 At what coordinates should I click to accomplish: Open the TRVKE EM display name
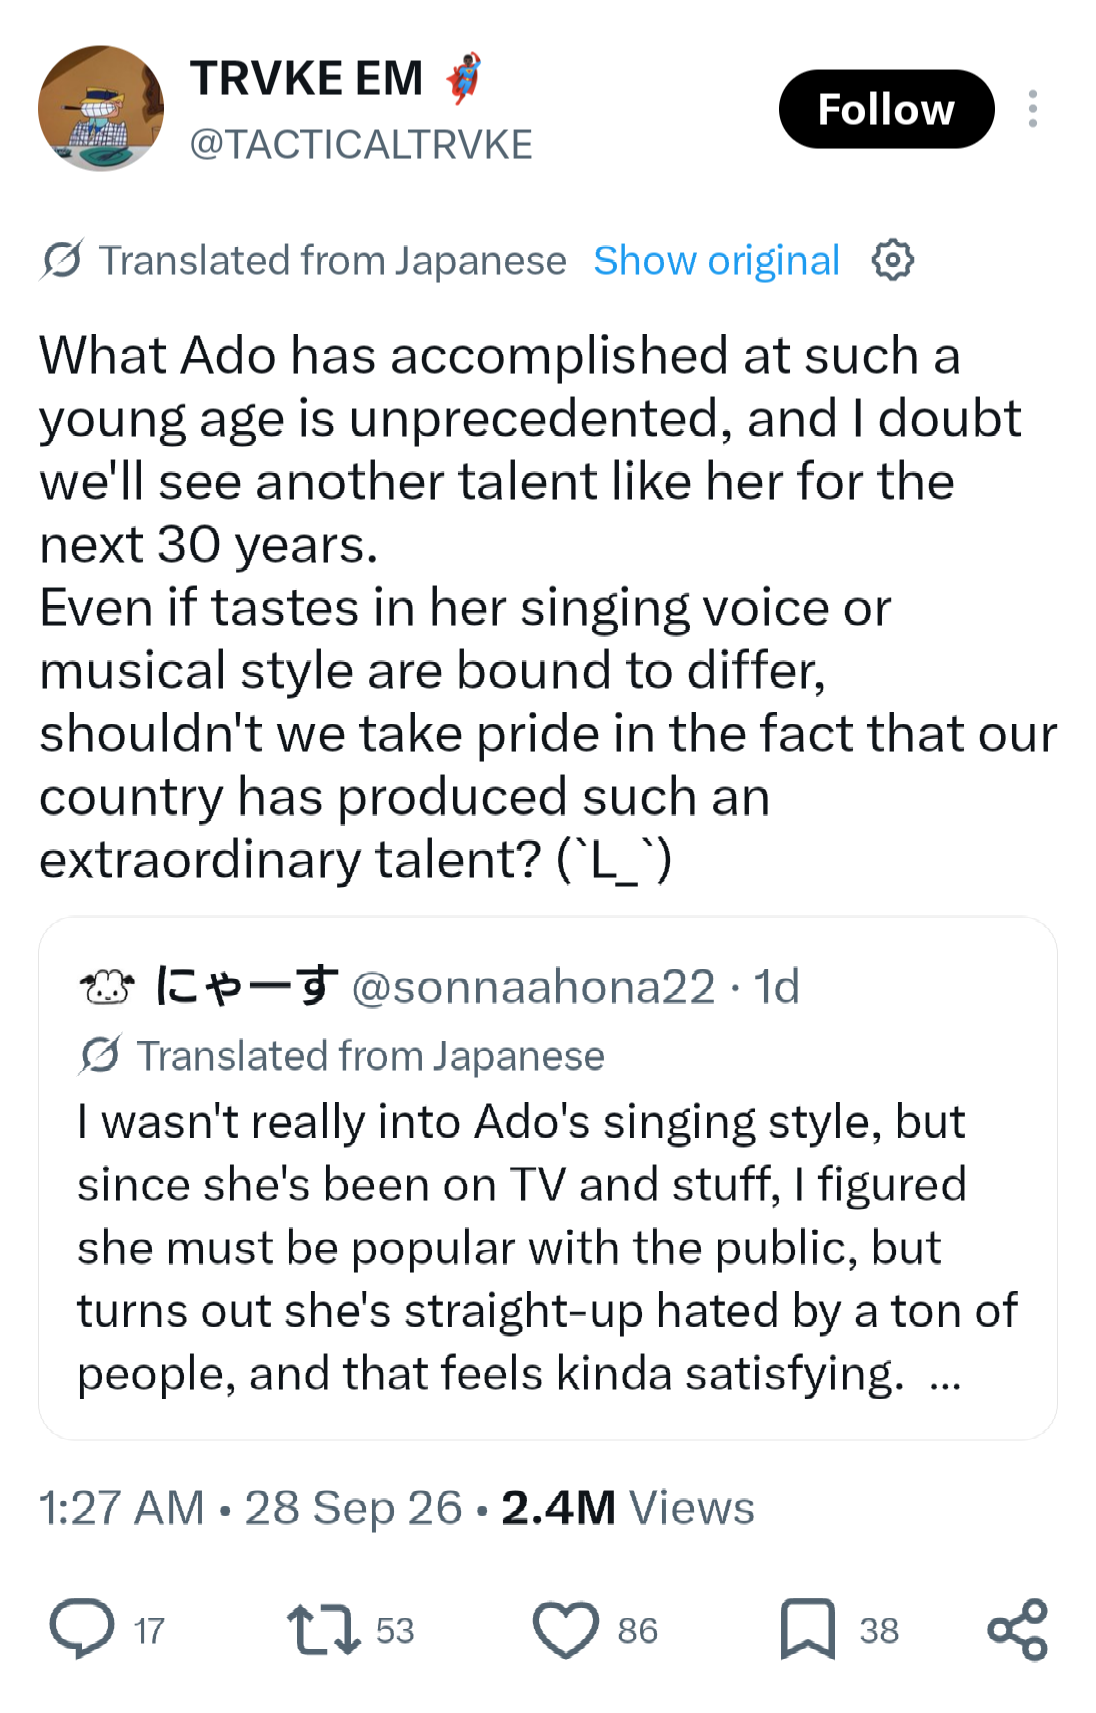[307, 78]
